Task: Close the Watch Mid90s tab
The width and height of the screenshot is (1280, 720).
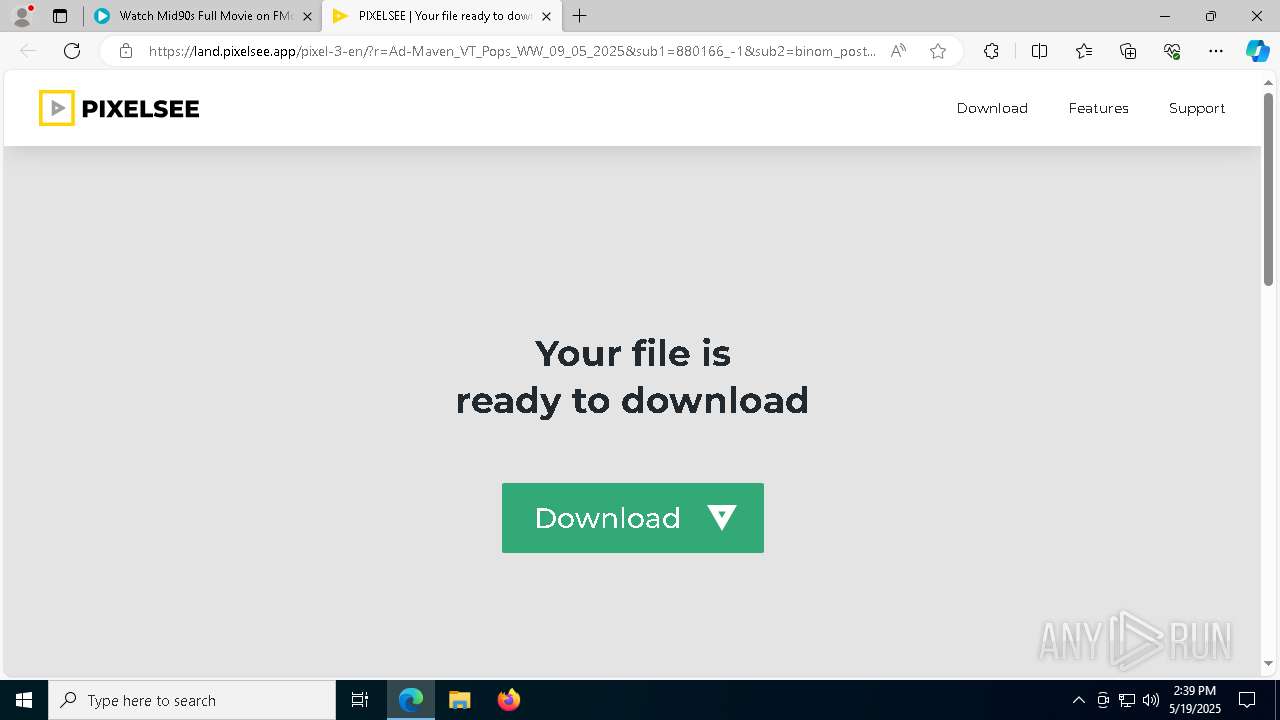Action: [307, 16]
